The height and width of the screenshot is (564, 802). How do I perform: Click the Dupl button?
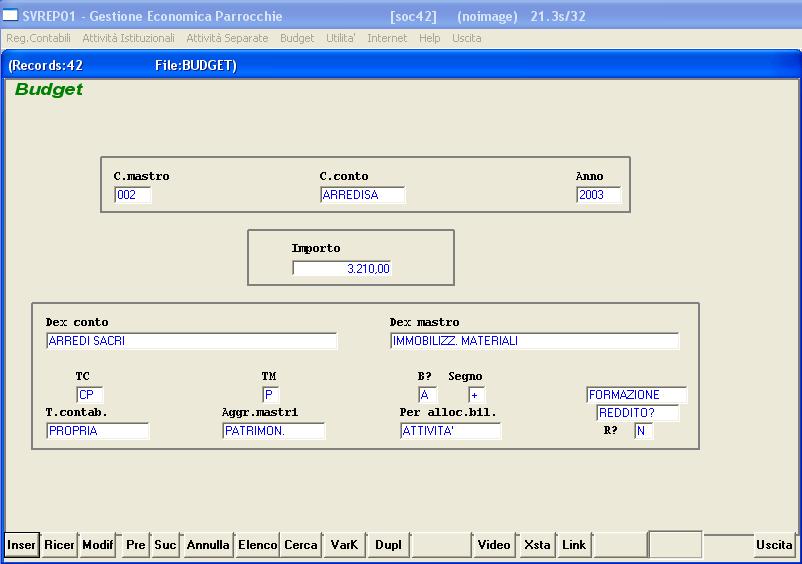[x=388, y=545]
